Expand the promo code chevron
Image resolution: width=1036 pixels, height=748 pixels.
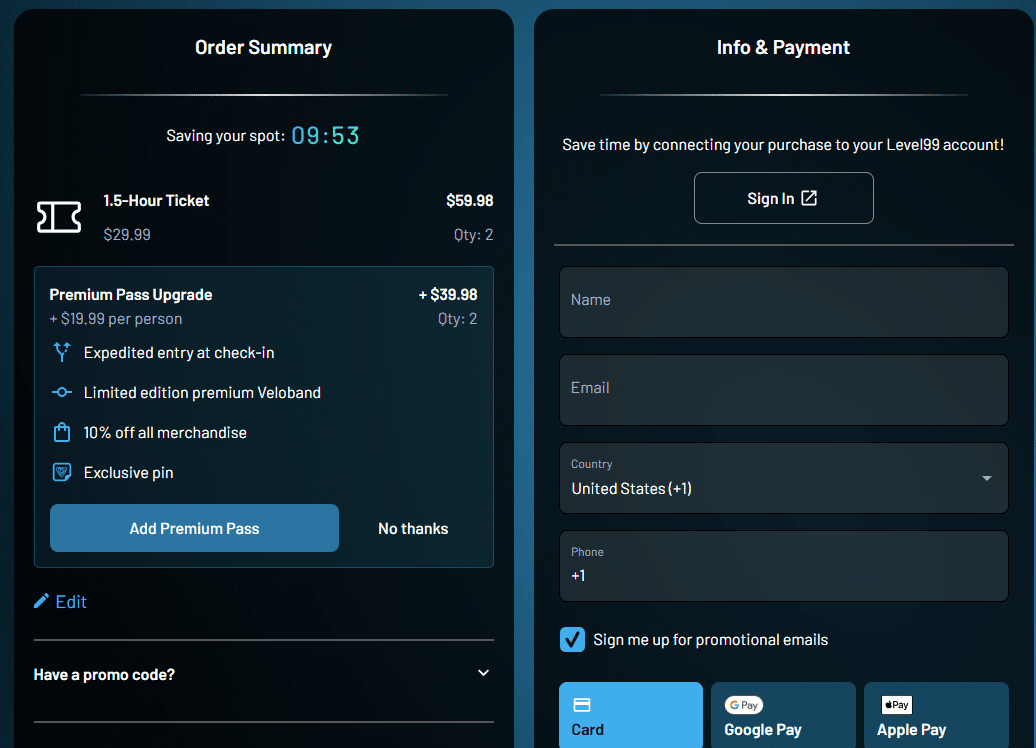click(x=484, y=673)
